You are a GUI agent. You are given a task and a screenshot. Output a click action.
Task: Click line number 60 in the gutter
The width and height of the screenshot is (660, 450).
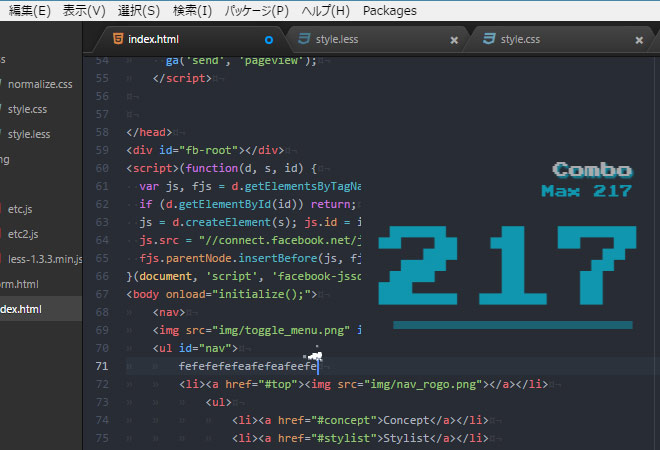[x=102, y=168]
